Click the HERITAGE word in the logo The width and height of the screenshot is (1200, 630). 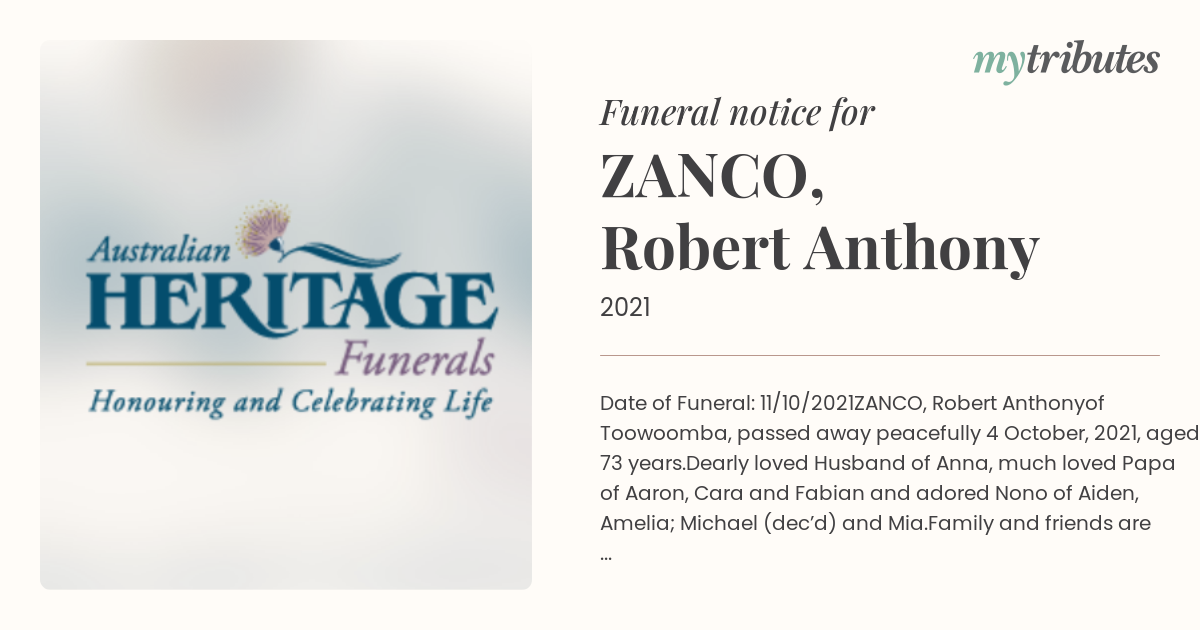pyautogui.click(x=291, y=303)
